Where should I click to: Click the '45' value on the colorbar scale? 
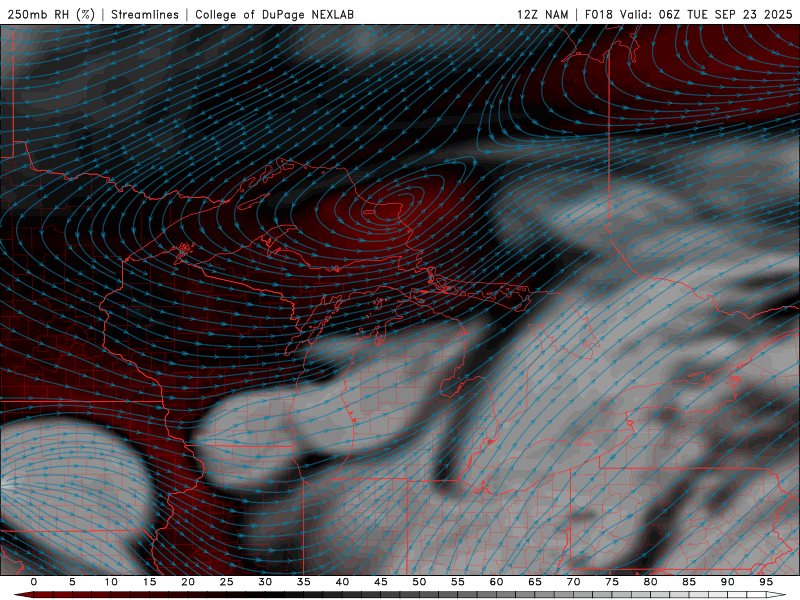pos(381,582)
